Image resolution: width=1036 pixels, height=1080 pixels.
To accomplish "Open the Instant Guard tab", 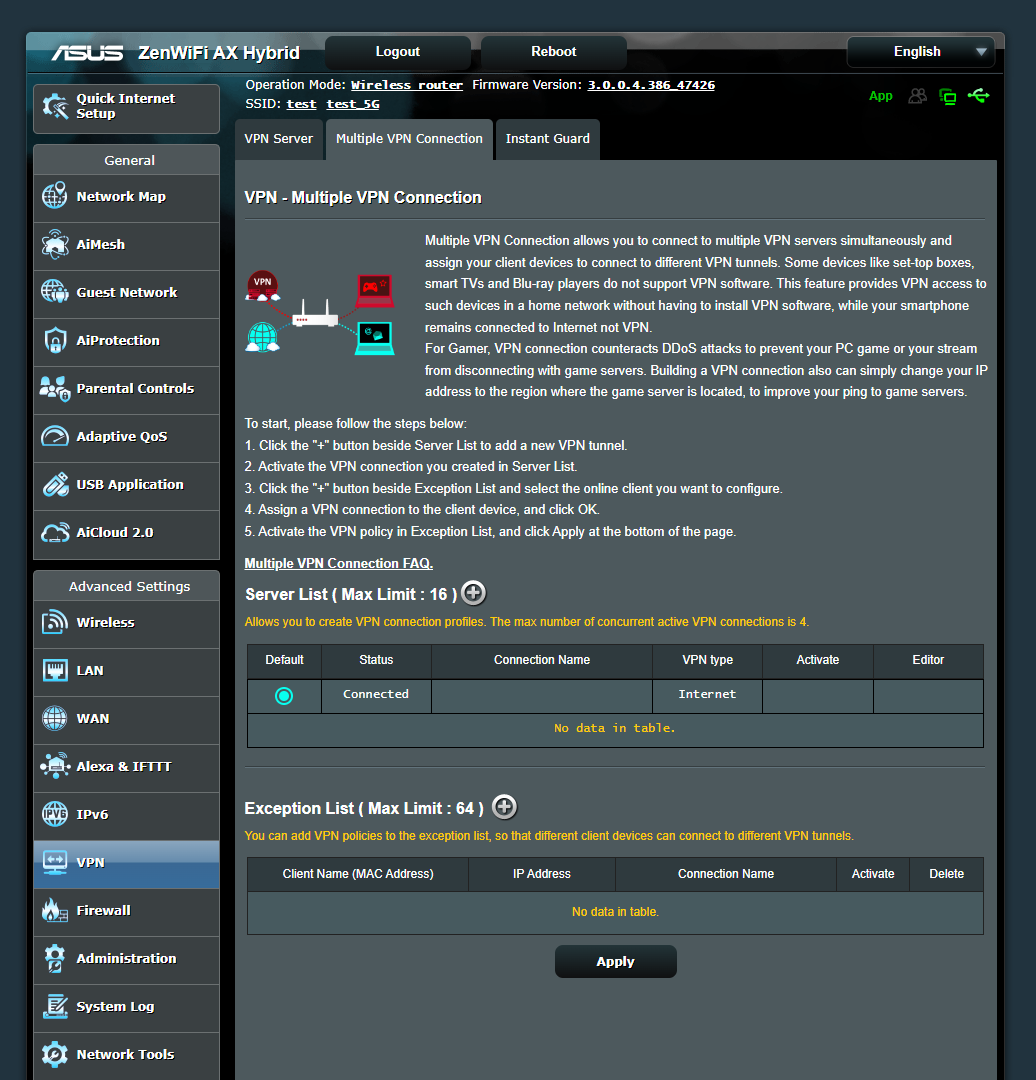I will point(547,140).
